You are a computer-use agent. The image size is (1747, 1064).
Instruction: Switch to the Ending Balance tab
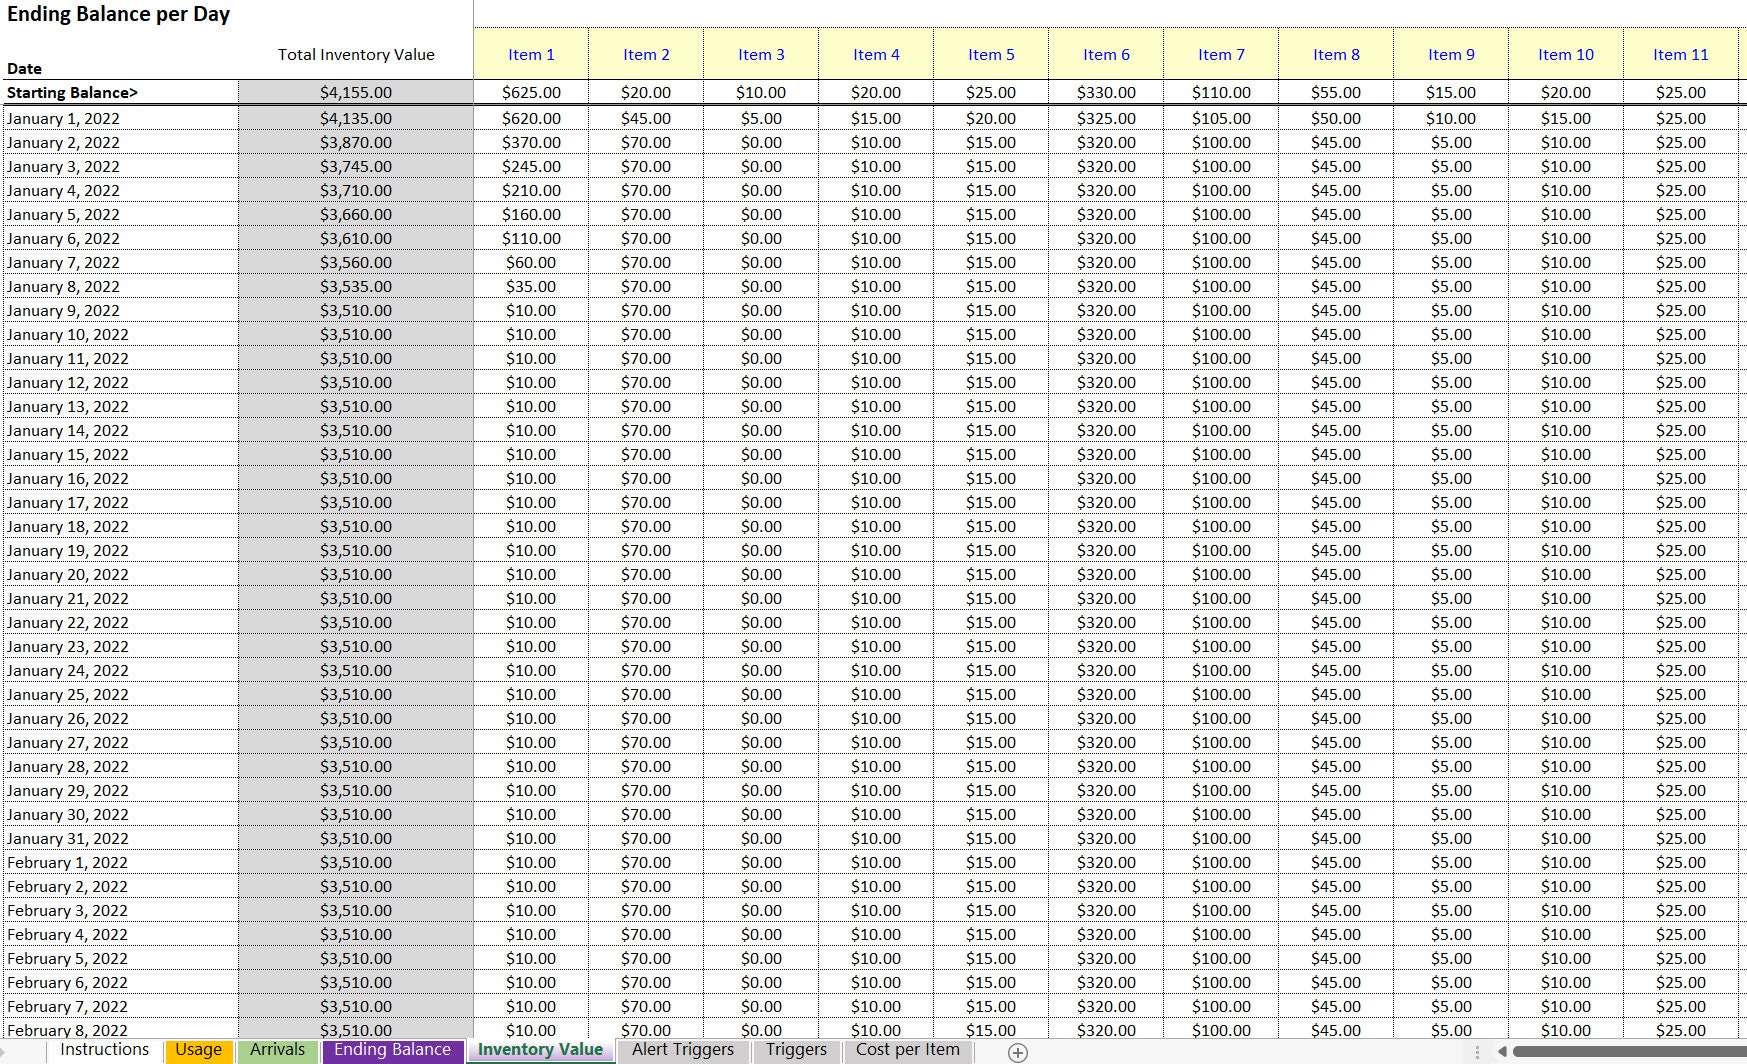(392, 1050)
